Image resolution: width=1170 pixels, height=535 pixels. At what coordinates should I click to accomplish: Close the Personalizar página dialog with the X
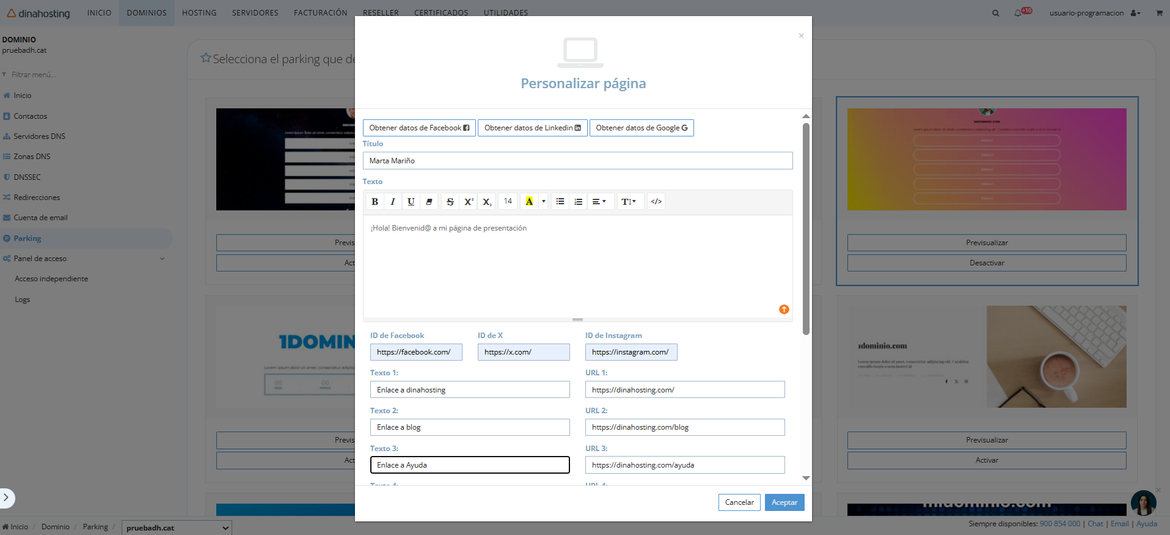click(x=801, y=35)
